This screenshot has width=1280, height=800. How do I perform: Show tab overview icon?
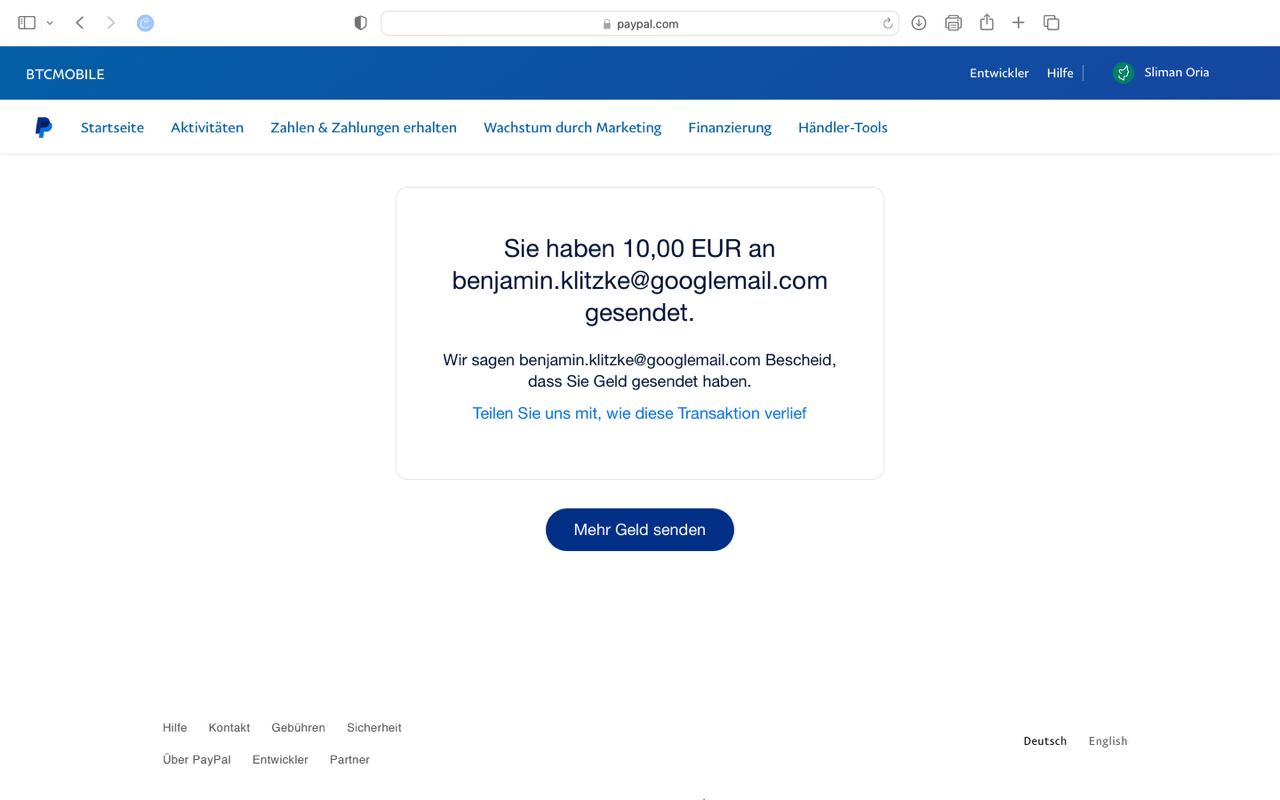(1051, 23)
